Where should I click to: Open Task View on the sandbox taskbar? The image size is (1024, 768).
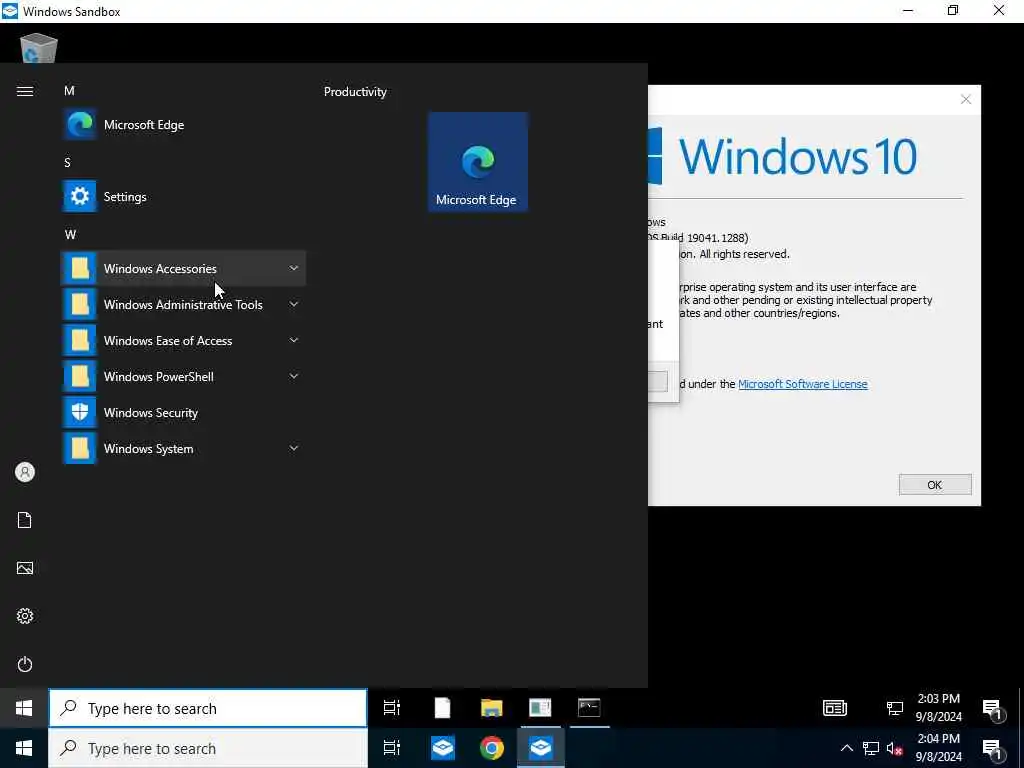392,708
